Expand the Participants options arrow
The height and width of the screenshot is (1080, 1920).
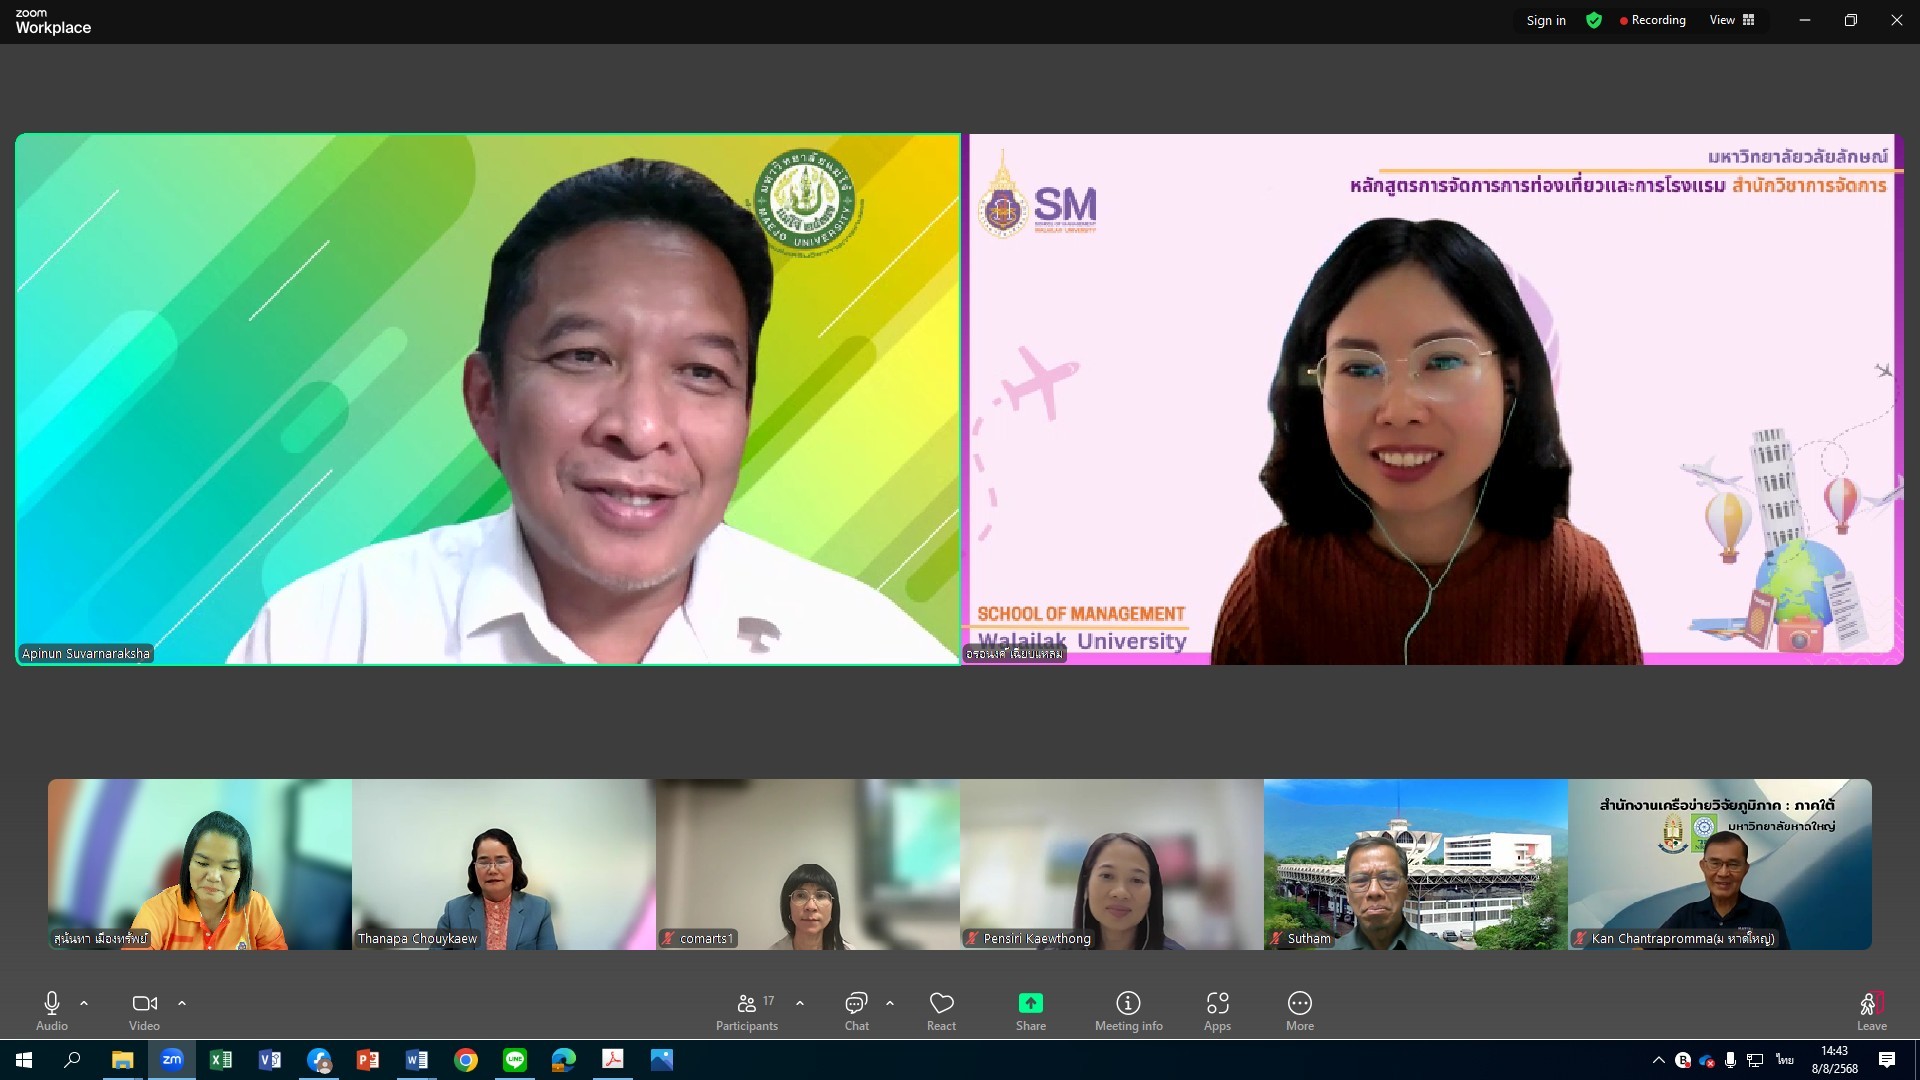pos(800,1003)
